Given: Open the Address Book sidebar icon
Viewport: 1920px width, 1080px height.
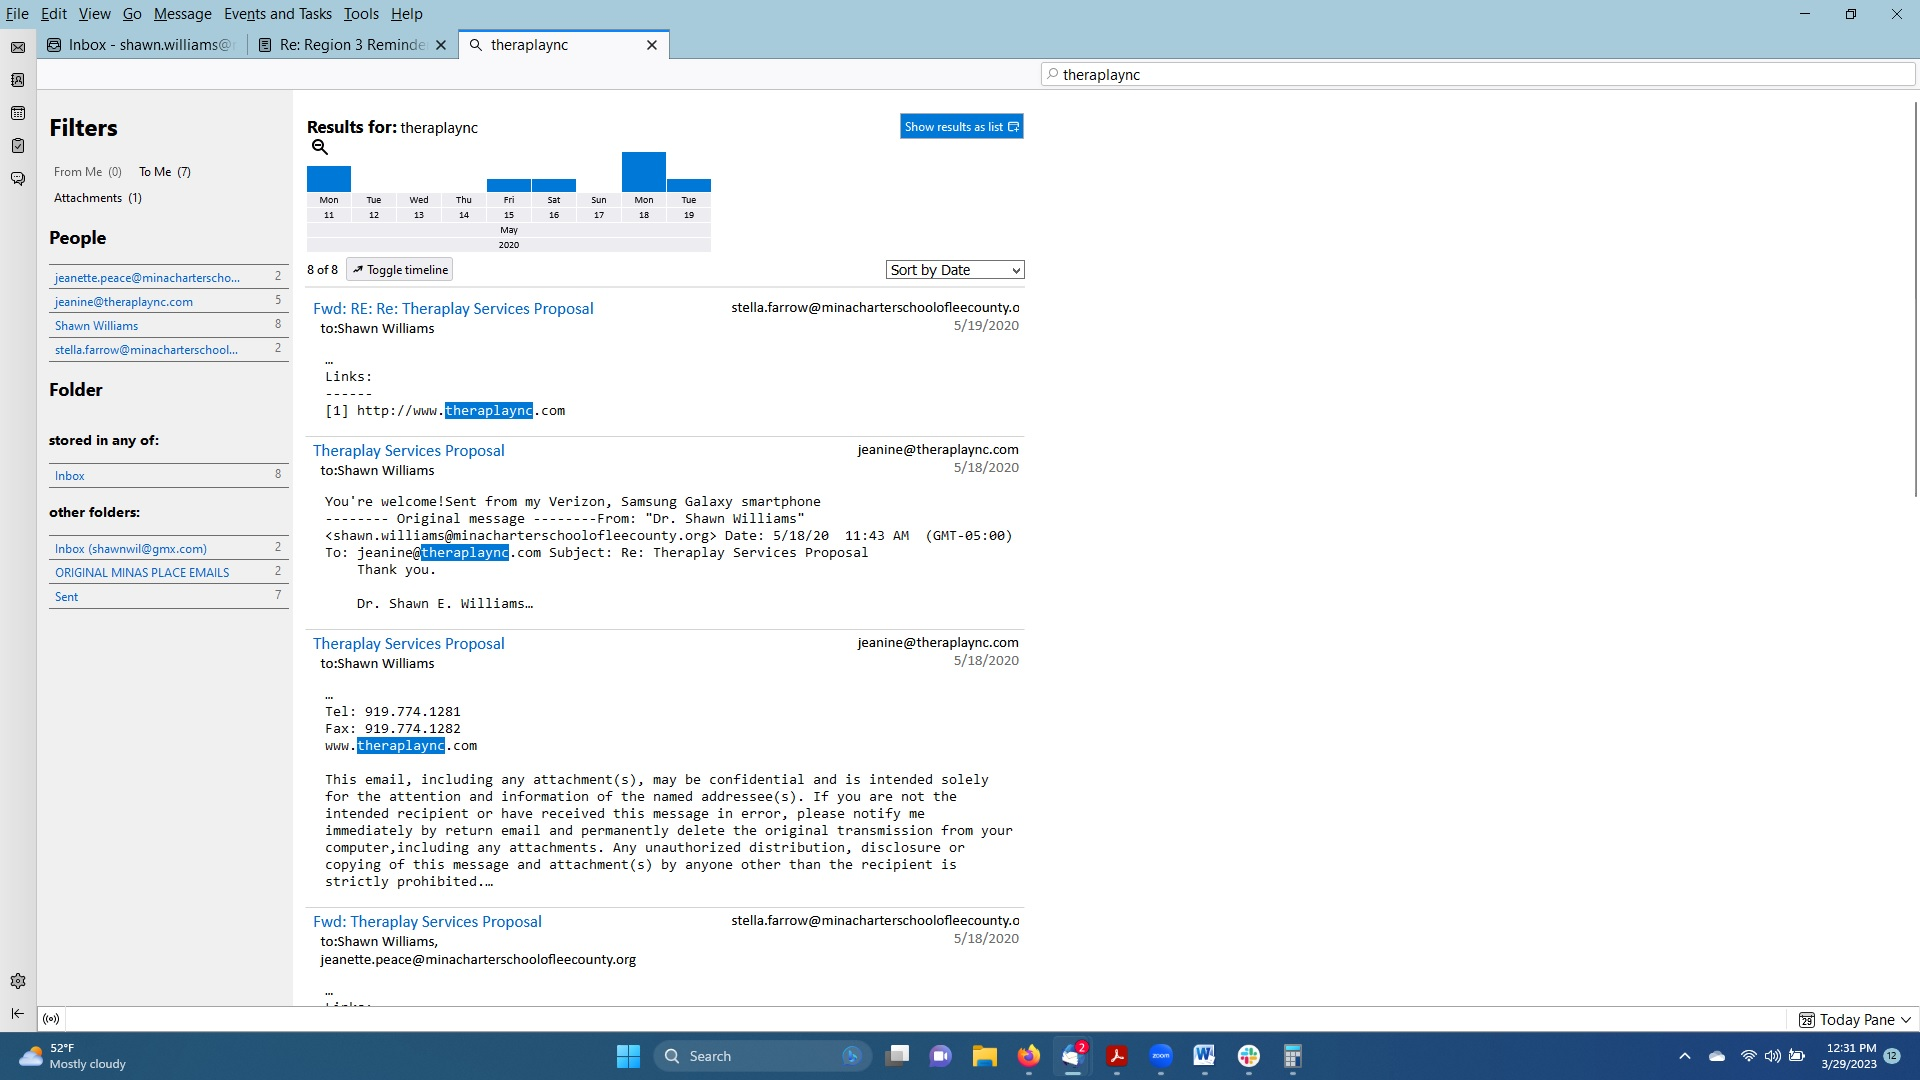Looking at the screenshot, I should pos(18,80).
